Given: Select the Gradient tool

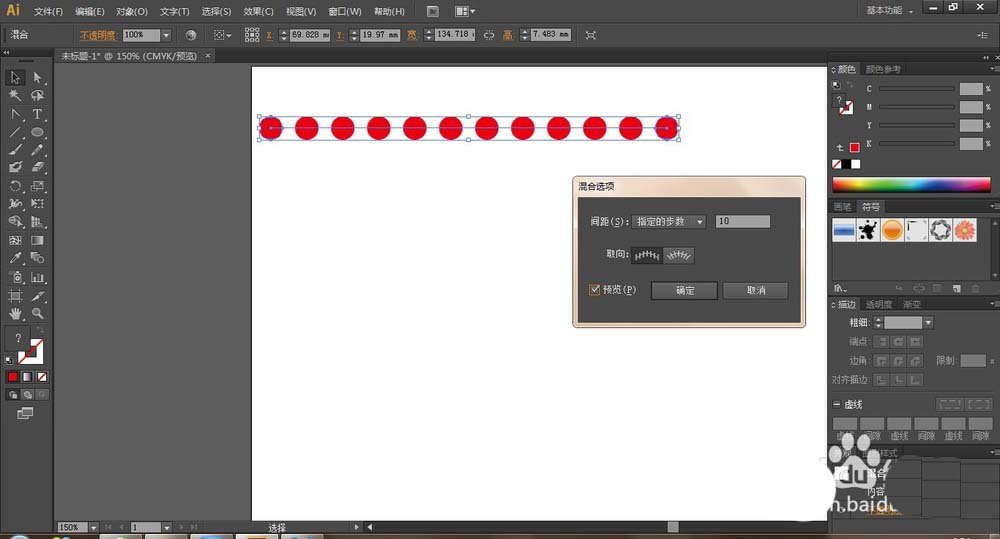Looking at the screenshot, I should tap(38, 240).
